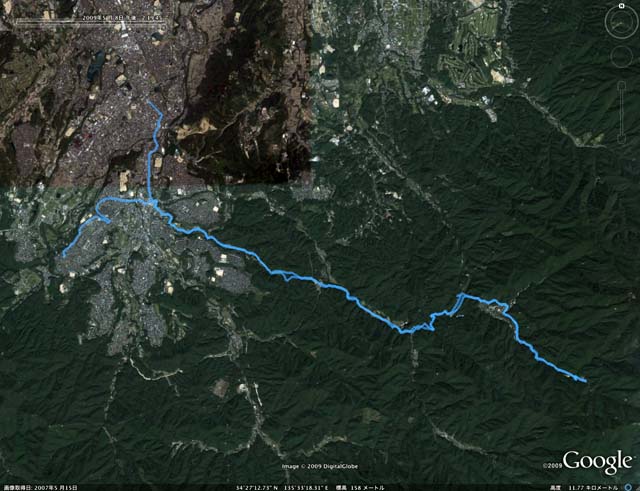This screenshot has height=491, width=640.
Task: Pan right using Move joystick's right arrow
Action: [x=632, y=56]
